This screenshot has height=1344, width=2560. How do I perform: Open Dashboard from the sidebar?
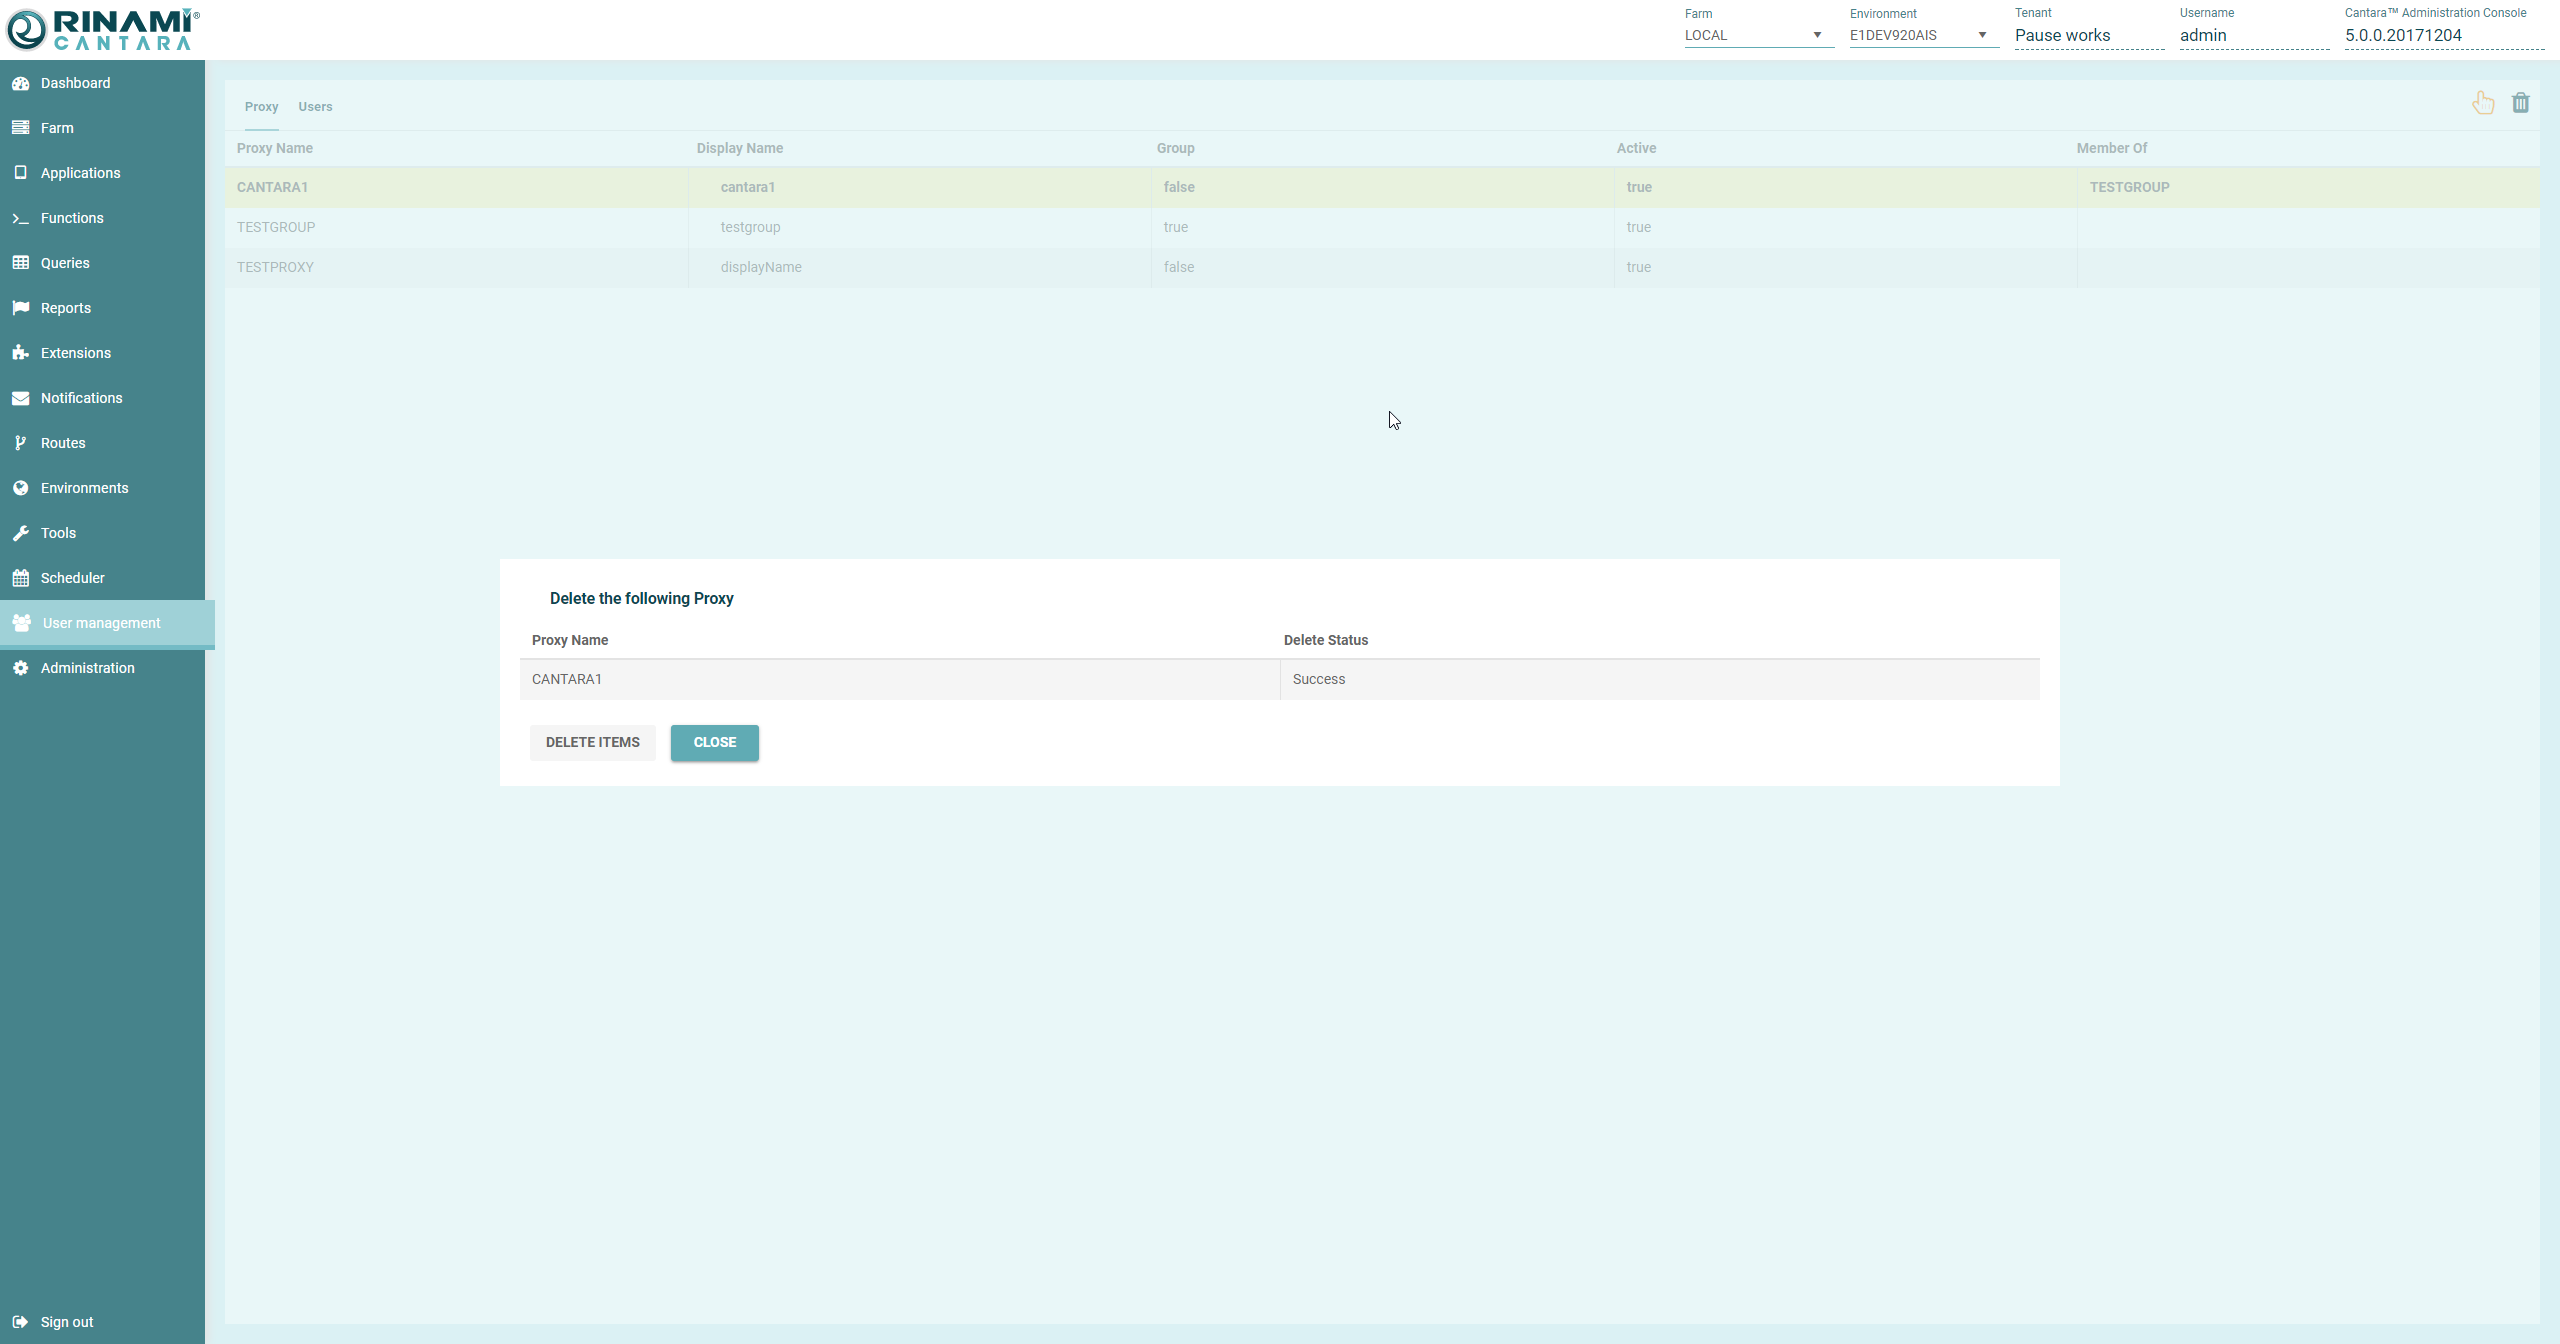click(75, 83)
